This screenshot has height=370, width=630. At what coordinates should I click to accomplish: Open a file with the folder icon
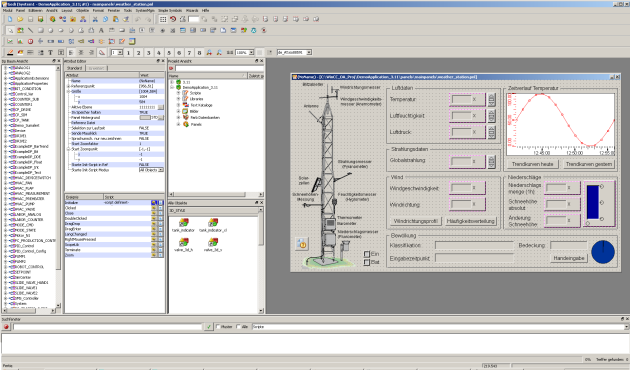[20, 19]
